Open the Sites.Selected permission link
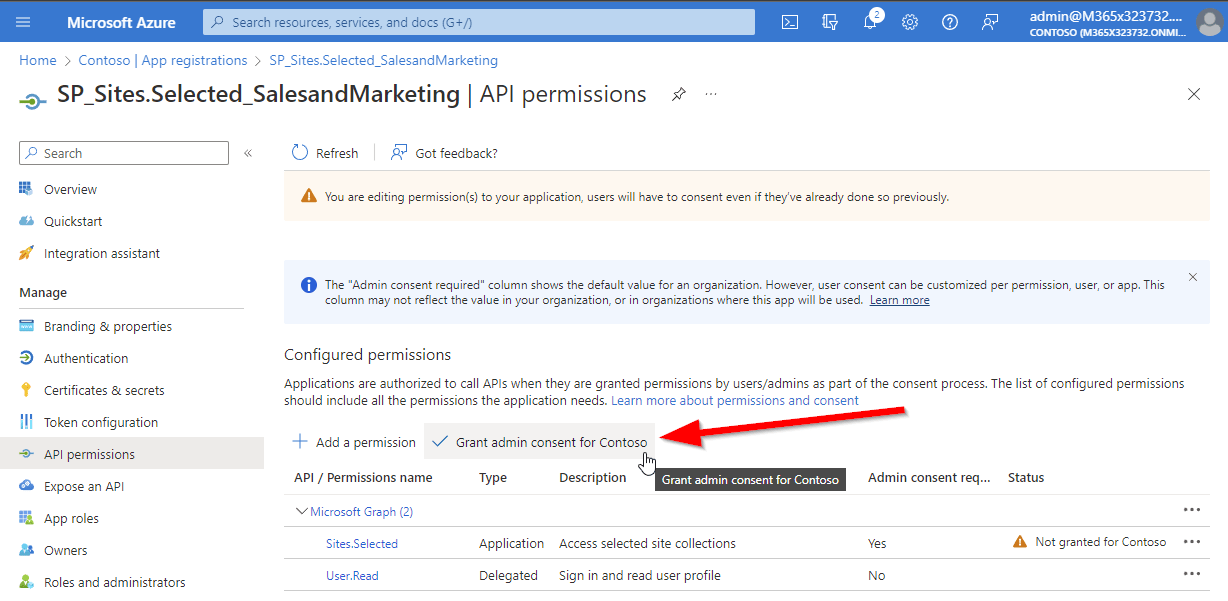The width and height of the screenshot is (1228, 601). (362, 544)
